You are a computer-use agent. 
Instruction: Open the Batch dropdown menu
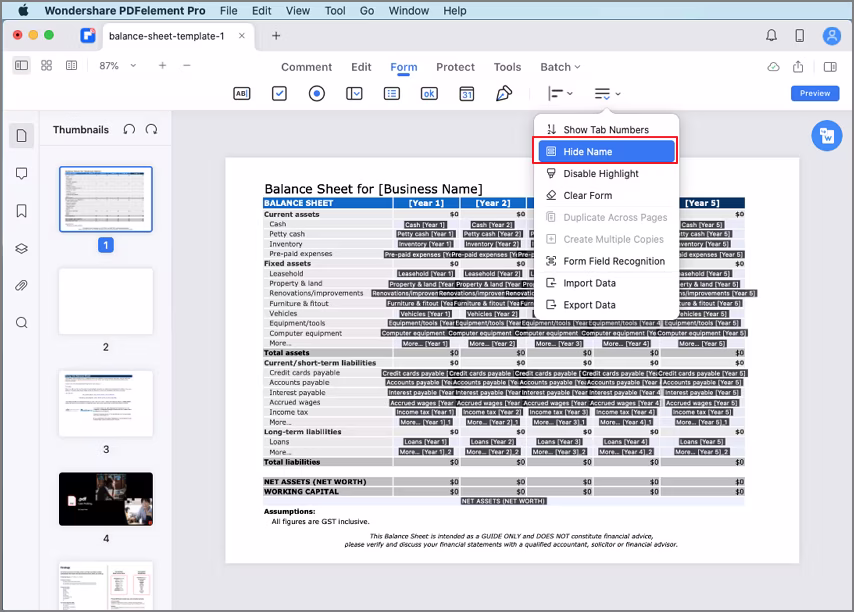pyautogui.click(x=560, y=67)
